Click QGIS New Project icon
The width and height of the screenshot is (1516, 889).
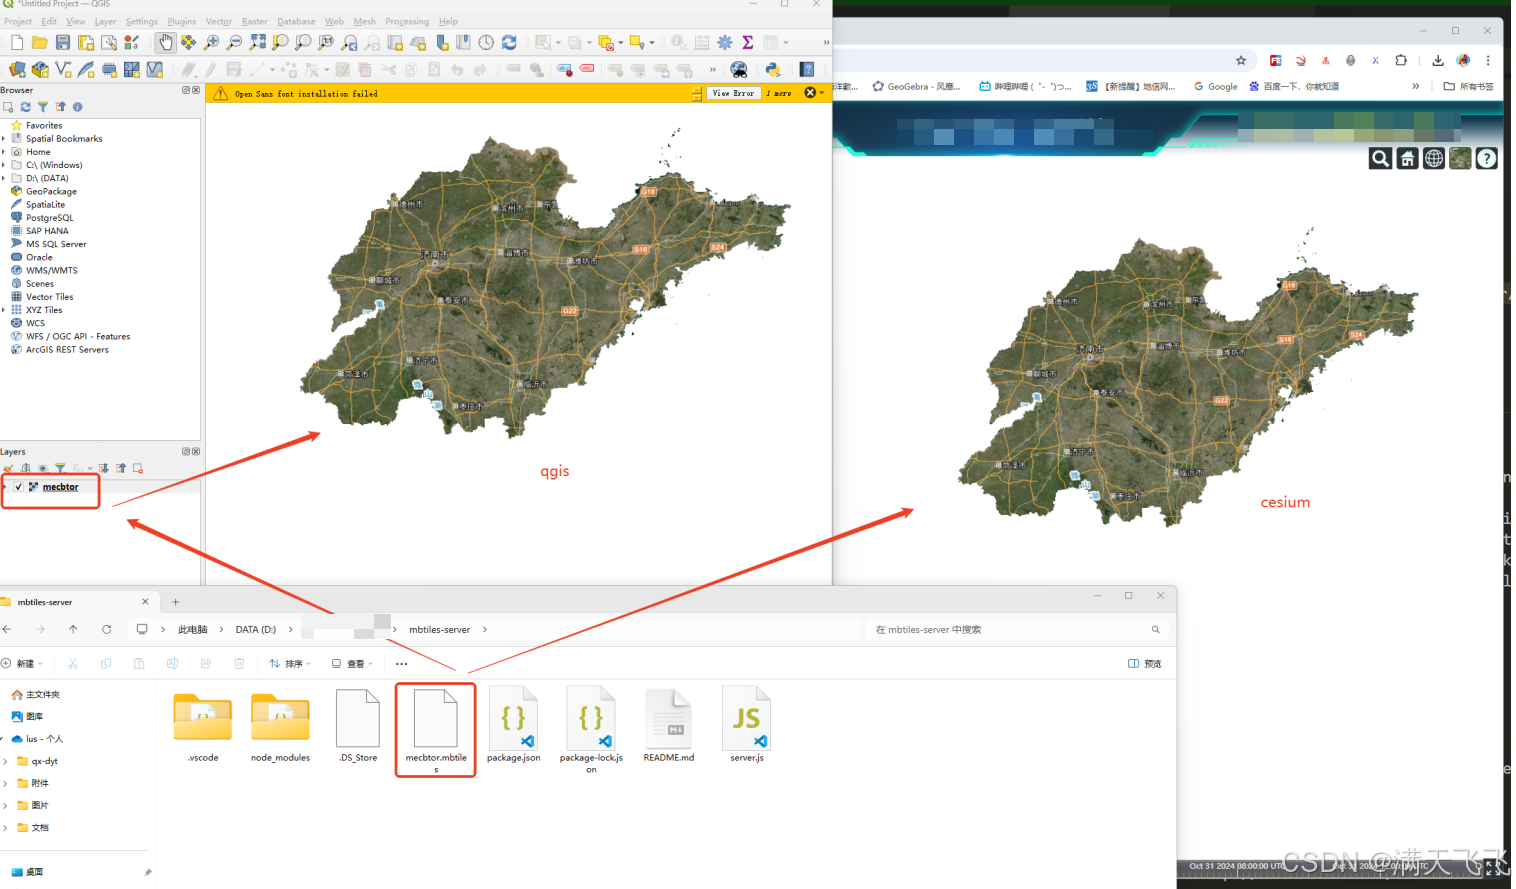point(17,43)
